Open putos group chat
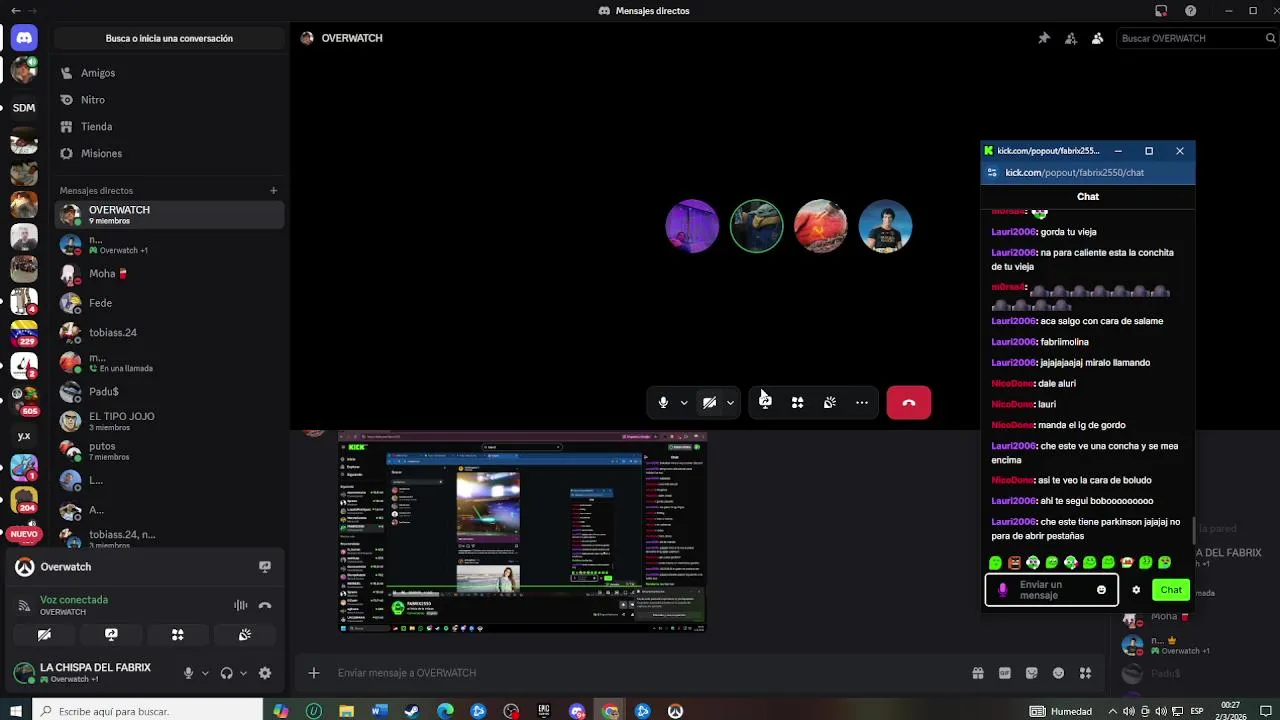Viewport: 1280px width, 720px height. (x=169, y=451)
